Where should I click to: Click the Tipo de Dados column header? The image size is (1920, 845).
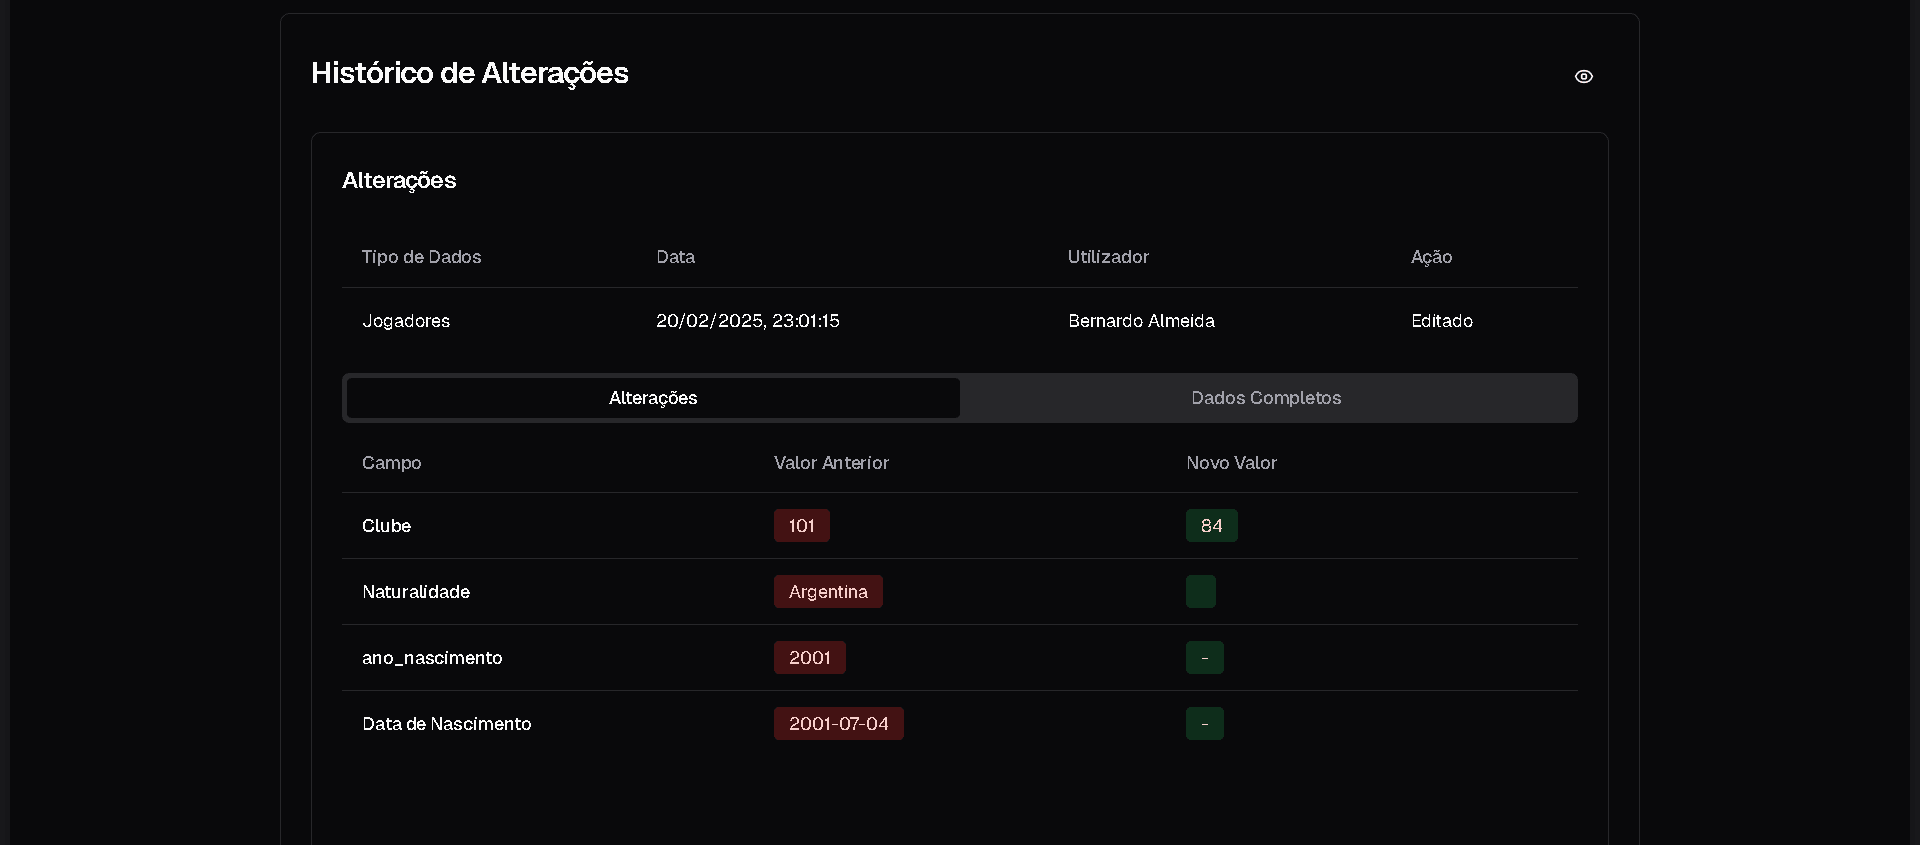click(421, 257)
